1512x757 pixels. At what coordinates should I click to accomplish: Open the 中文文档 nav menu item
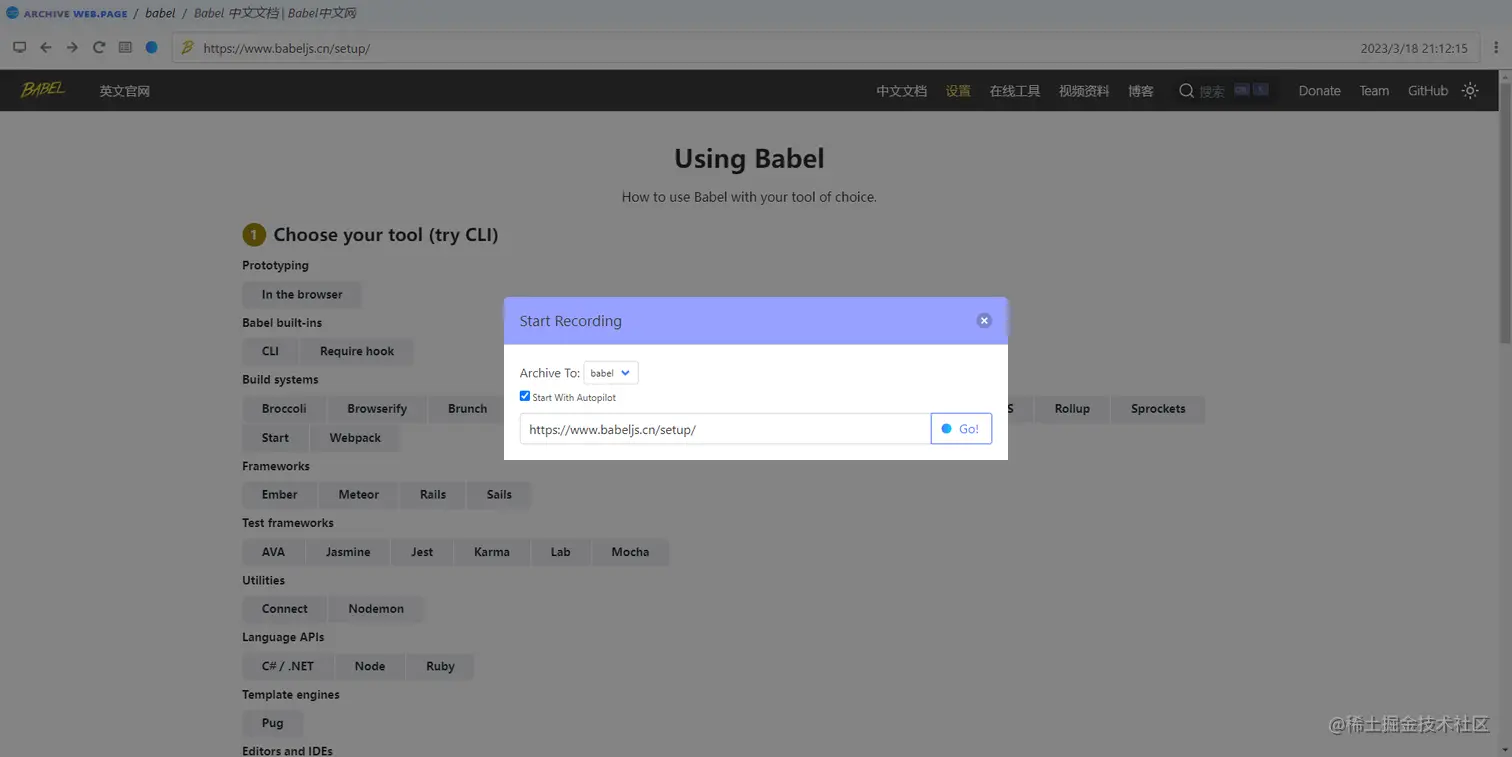(x=901, y=91)
